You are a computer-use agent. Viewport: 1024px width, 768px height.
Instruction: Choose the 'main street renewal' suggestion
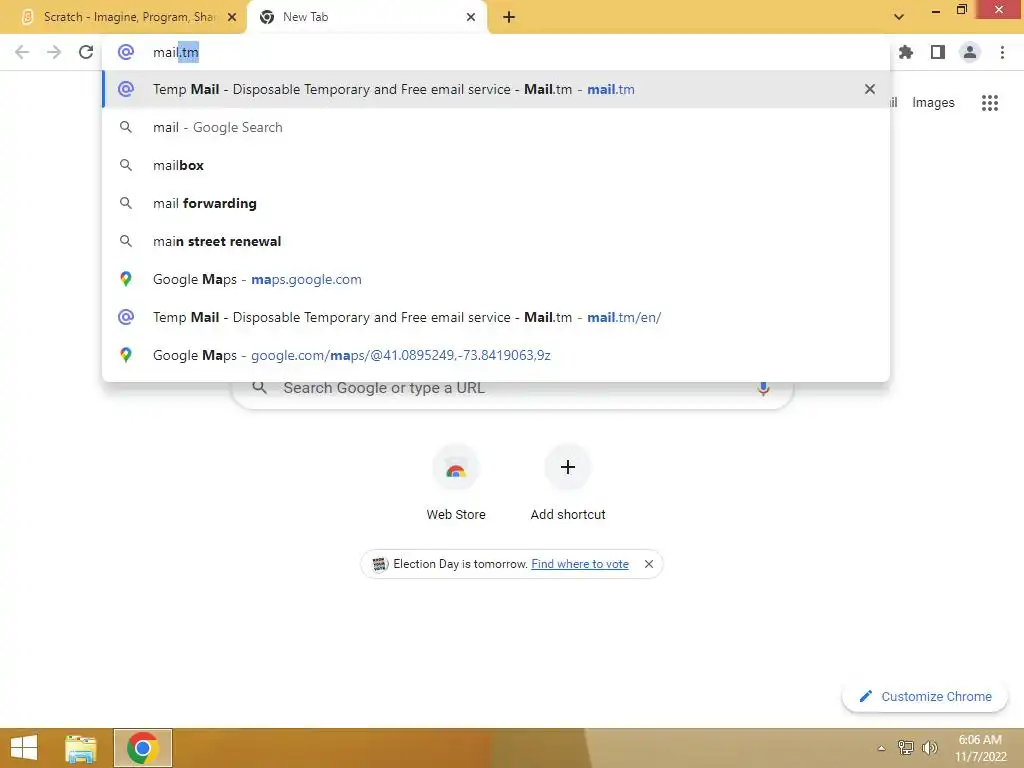click(x=496, y=241)
